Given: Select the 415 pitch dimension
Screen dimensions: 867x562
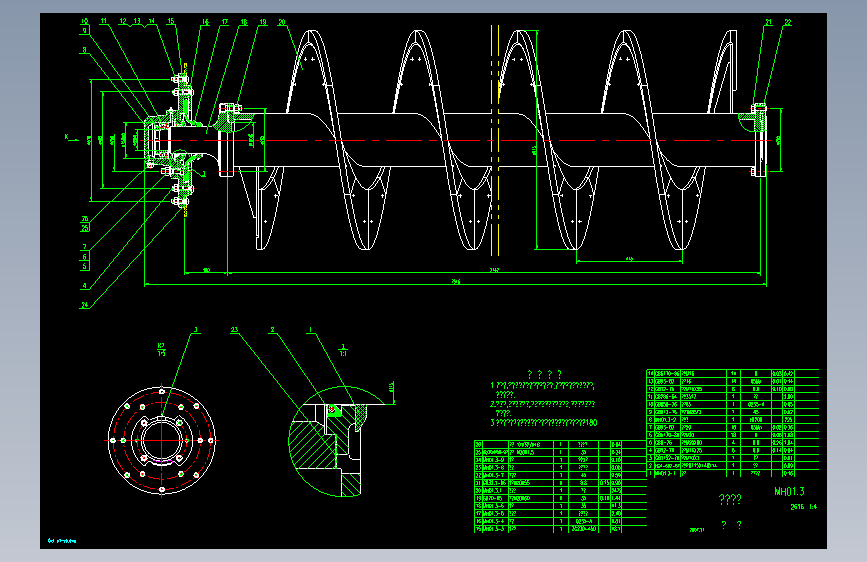Looking at the screenshot, I should point(629,258).
